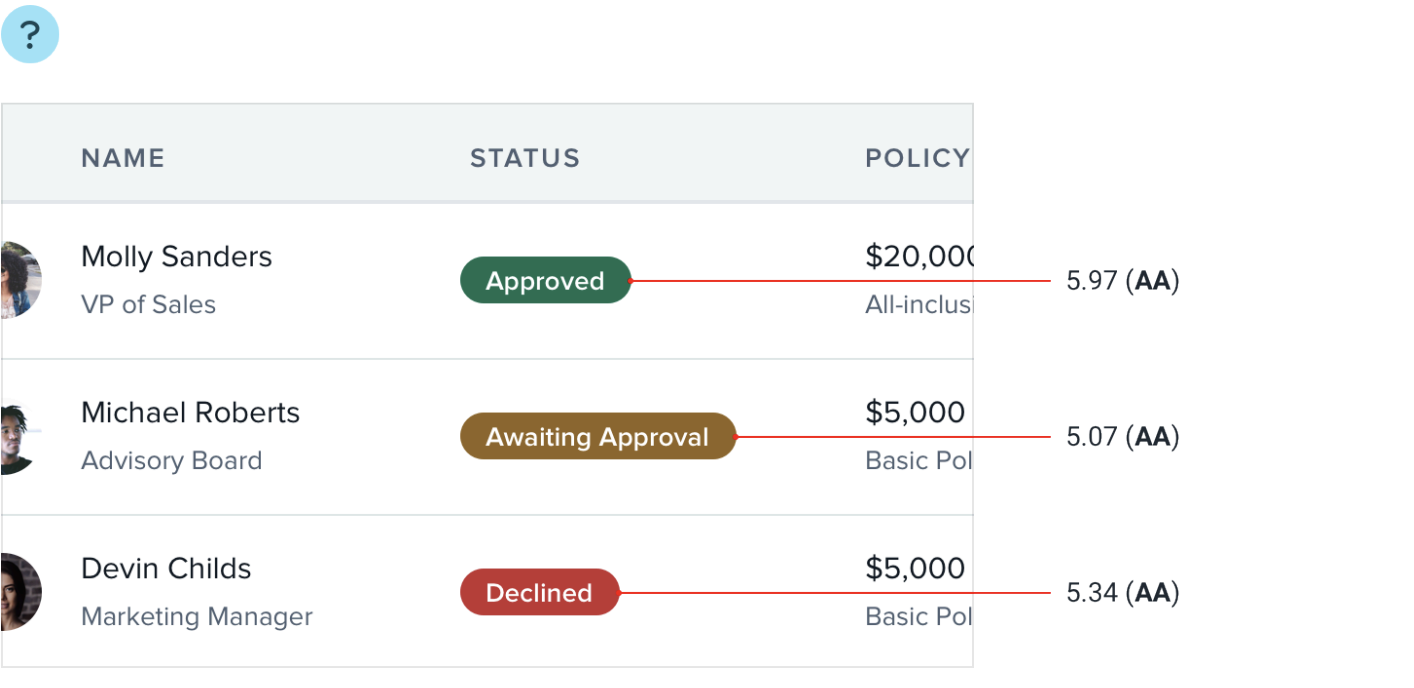This screenshot has width=1414, height=688.
Task: Sort by the POLICY column header
Action: pos(917,158)
